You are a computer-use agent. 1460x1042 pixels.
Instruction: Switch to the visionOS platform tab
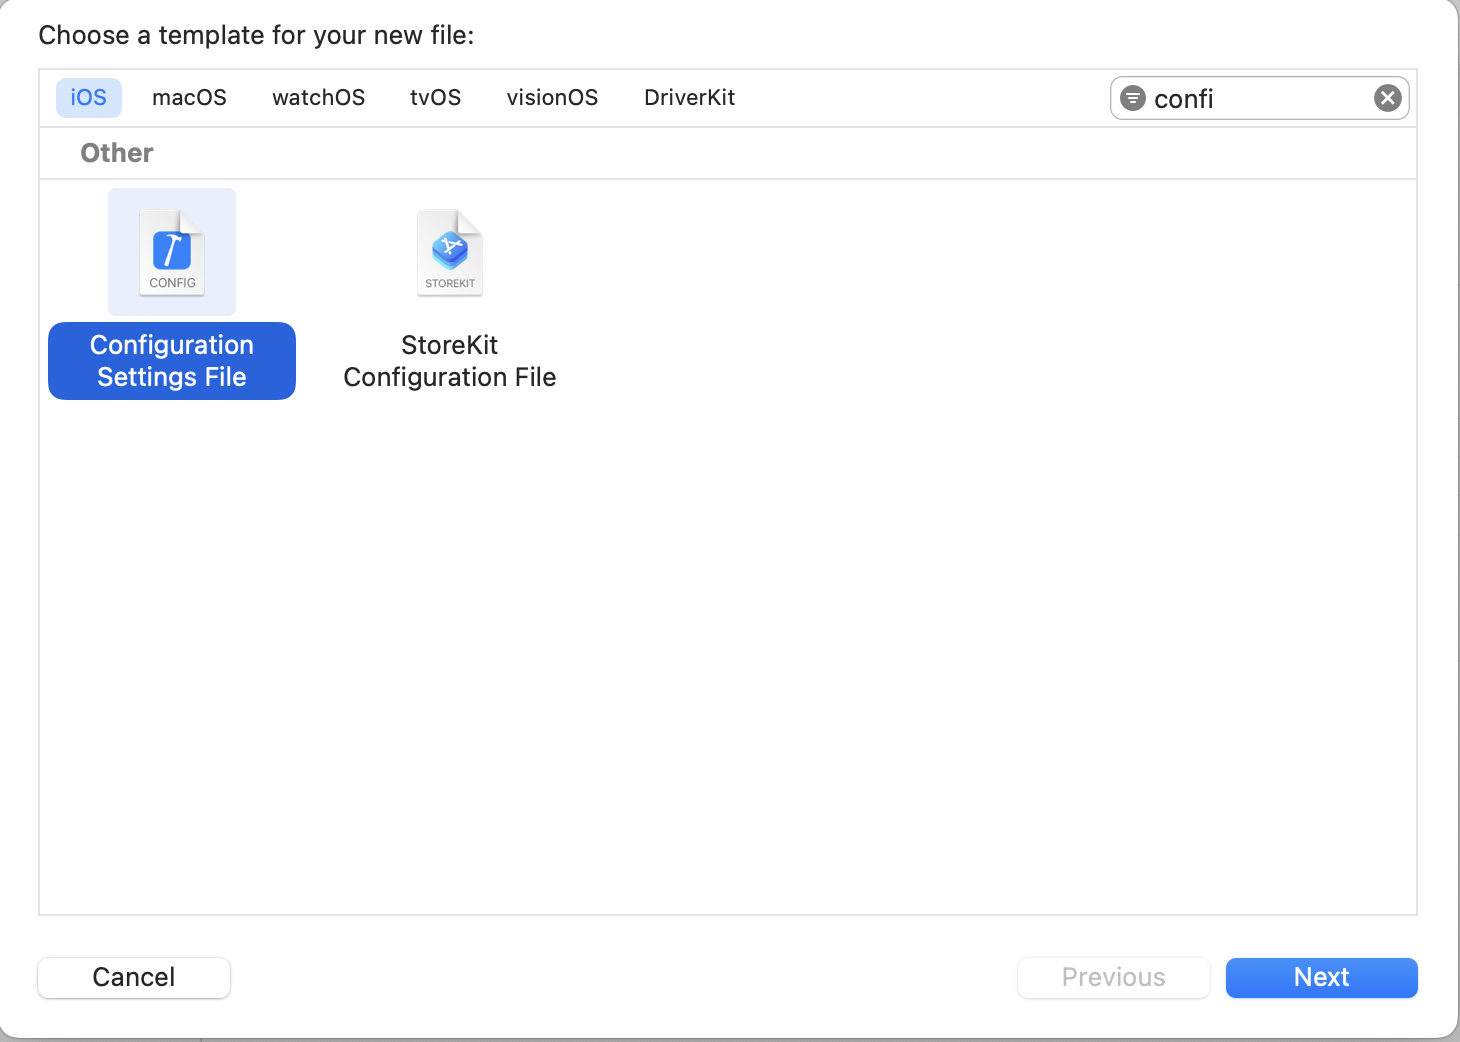coord(553,98)
